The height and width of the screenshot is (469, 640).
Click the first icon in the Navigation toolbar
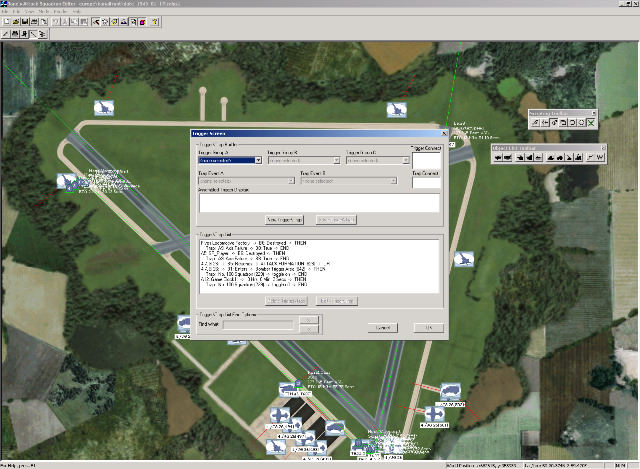[x=535, y=122]
